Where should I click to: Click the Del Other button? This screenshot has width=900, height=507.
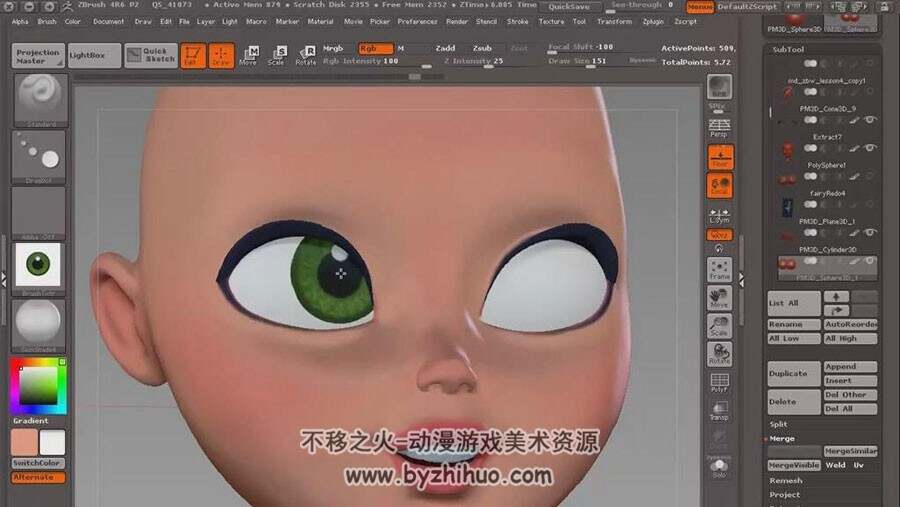click(x=850, y=395)
